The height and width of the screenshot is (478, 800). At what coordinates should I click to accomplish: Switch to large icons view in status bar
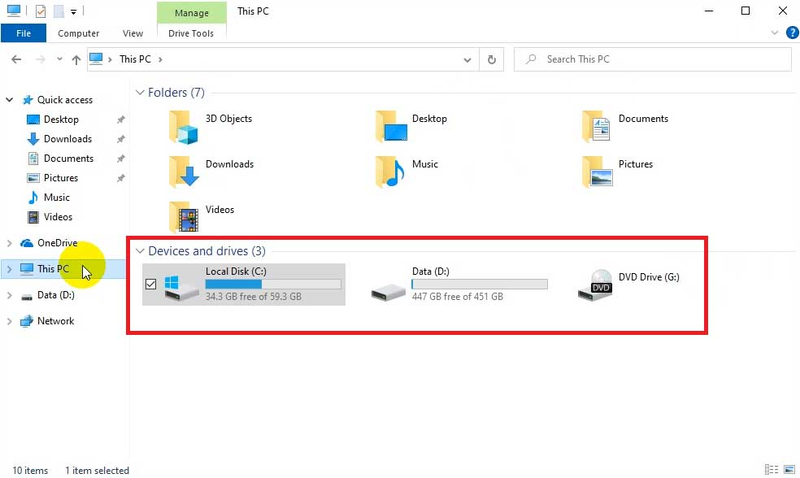(x=789, y=469)
